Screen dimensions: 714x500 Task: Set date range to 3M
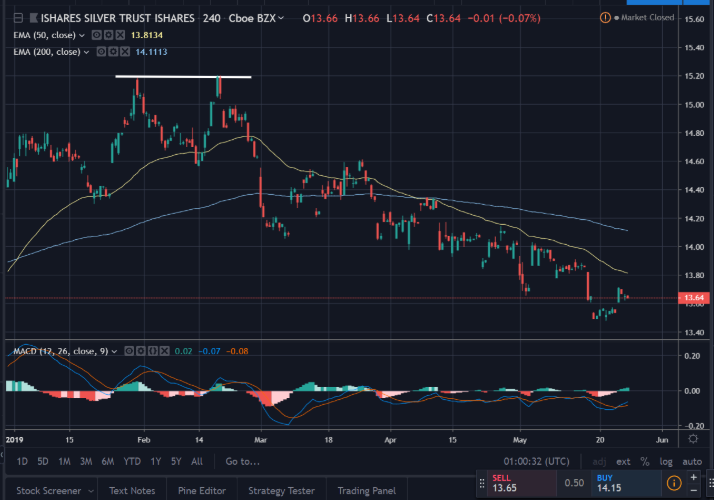[86, 462]
